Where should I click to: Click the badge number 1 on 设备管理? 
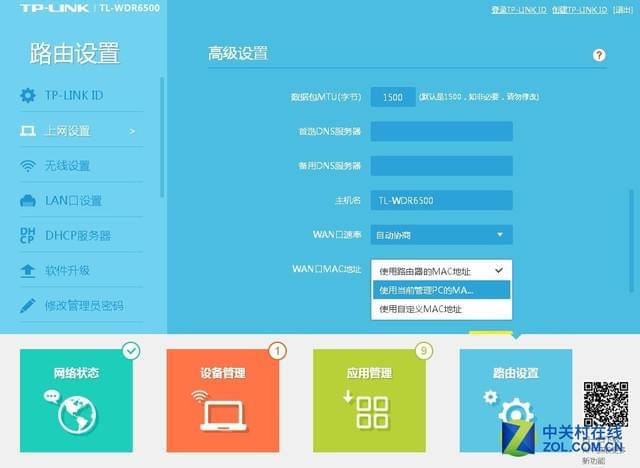click(x=278, y=351)
